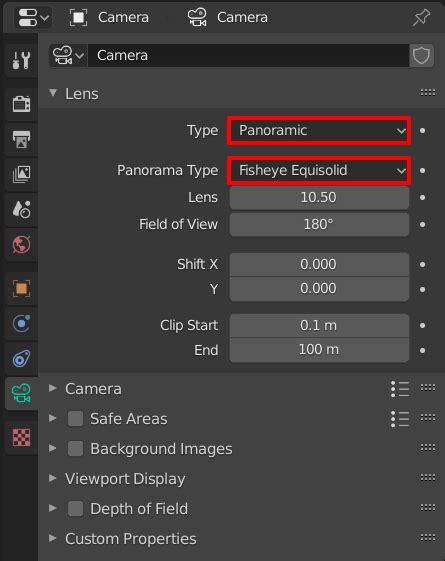This screenshot has height=561, width=445.
Task: Toggle the pin icon in header
Action: (x=421, y=17)
